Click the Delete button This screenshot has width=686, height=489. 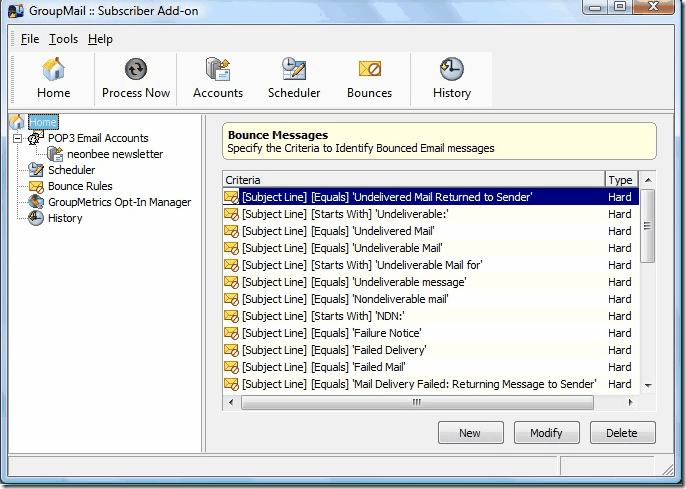coord(622,433)
